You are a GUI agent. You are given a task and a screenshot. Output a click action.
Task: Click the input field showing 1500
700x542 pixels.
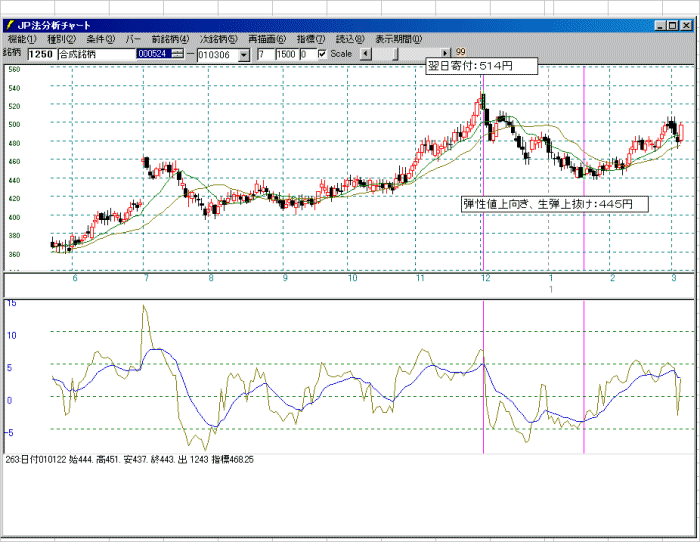click(286, 54)
